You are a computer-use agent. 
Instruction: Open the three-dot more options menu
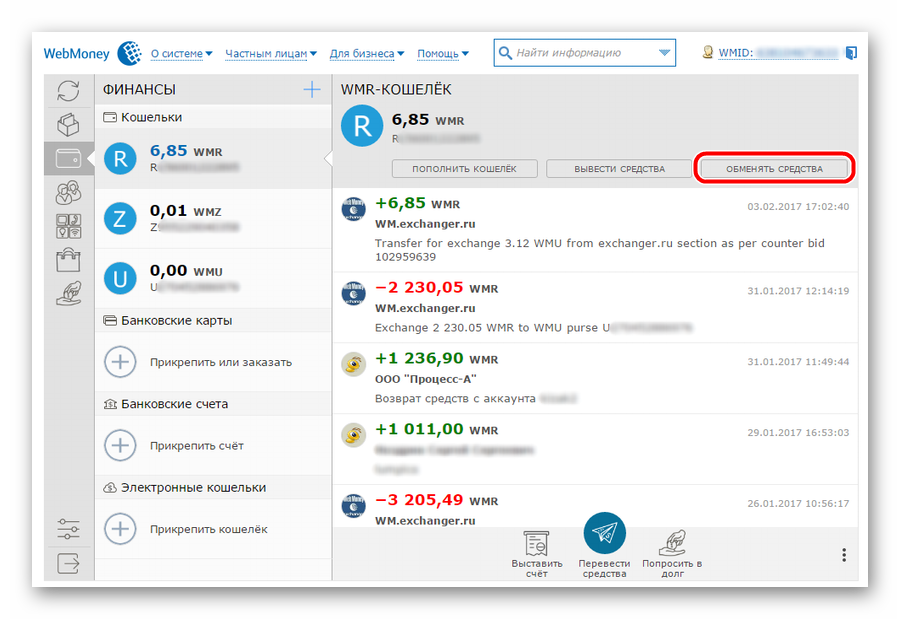(x=844, y=555)
